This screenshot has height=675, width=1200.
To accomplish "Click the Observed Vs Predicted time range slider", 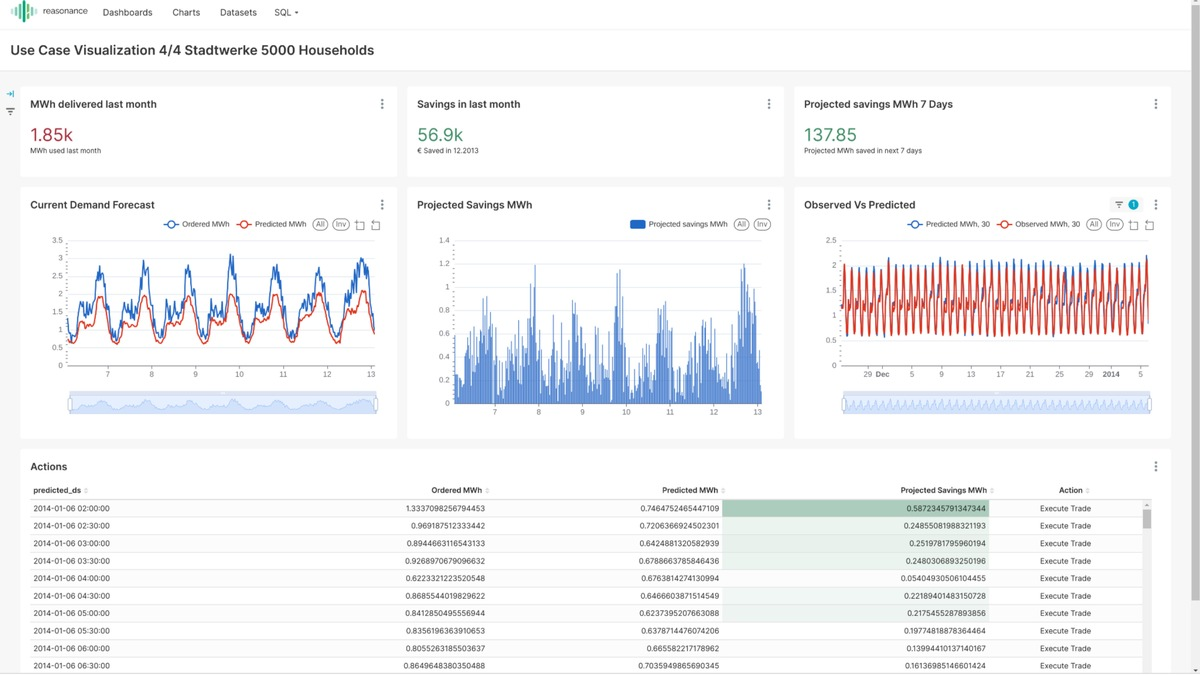I will [996, 404].
